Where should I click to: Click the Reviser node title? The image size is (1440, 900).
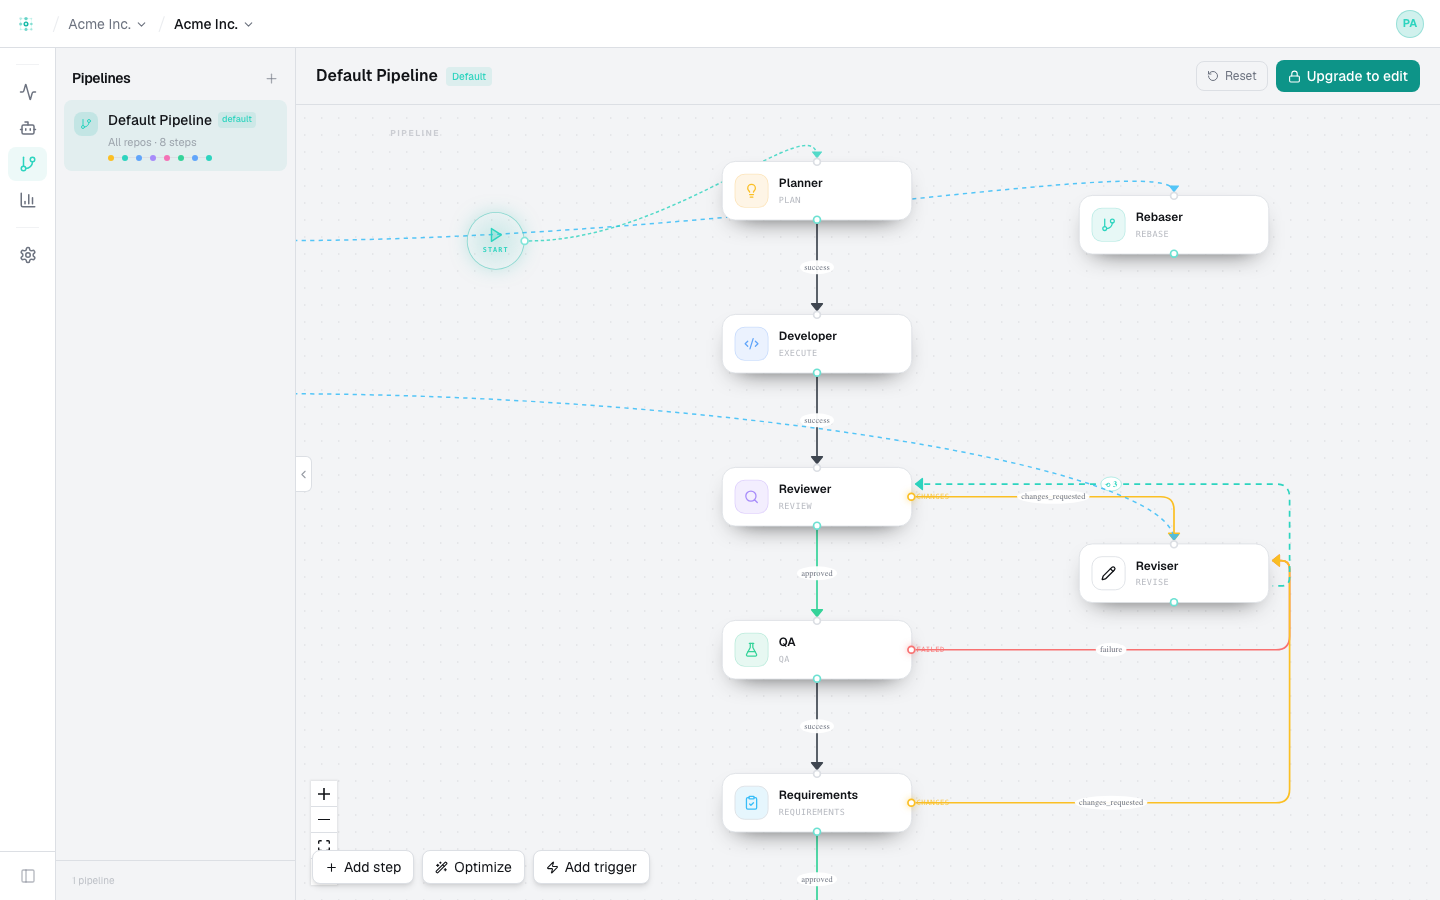(1157, 566)
